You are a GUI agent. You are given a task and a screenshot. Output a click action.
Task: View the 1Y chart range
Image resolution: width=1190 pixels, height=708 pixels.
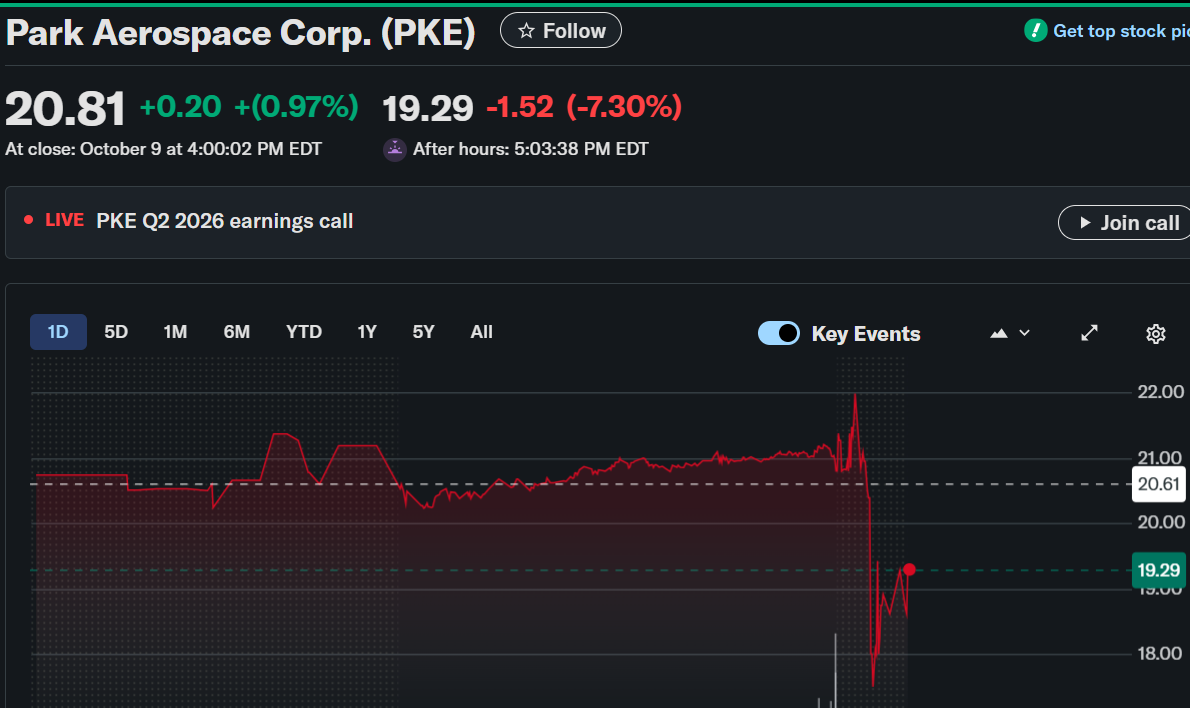tap(367, 332)
